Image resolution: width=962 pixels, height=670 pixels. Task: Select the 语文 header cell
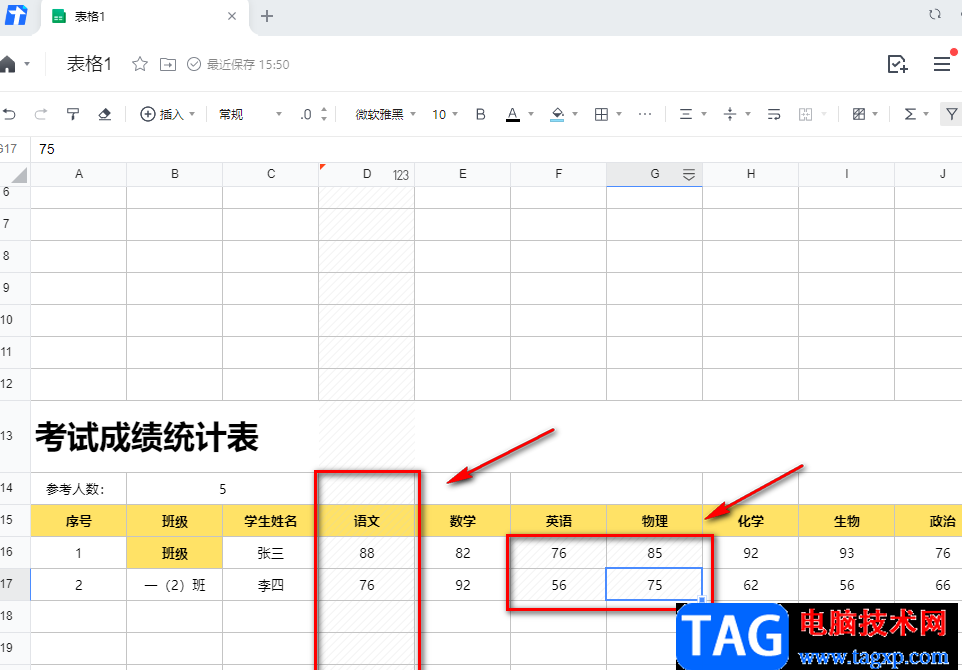pos(367,521)
